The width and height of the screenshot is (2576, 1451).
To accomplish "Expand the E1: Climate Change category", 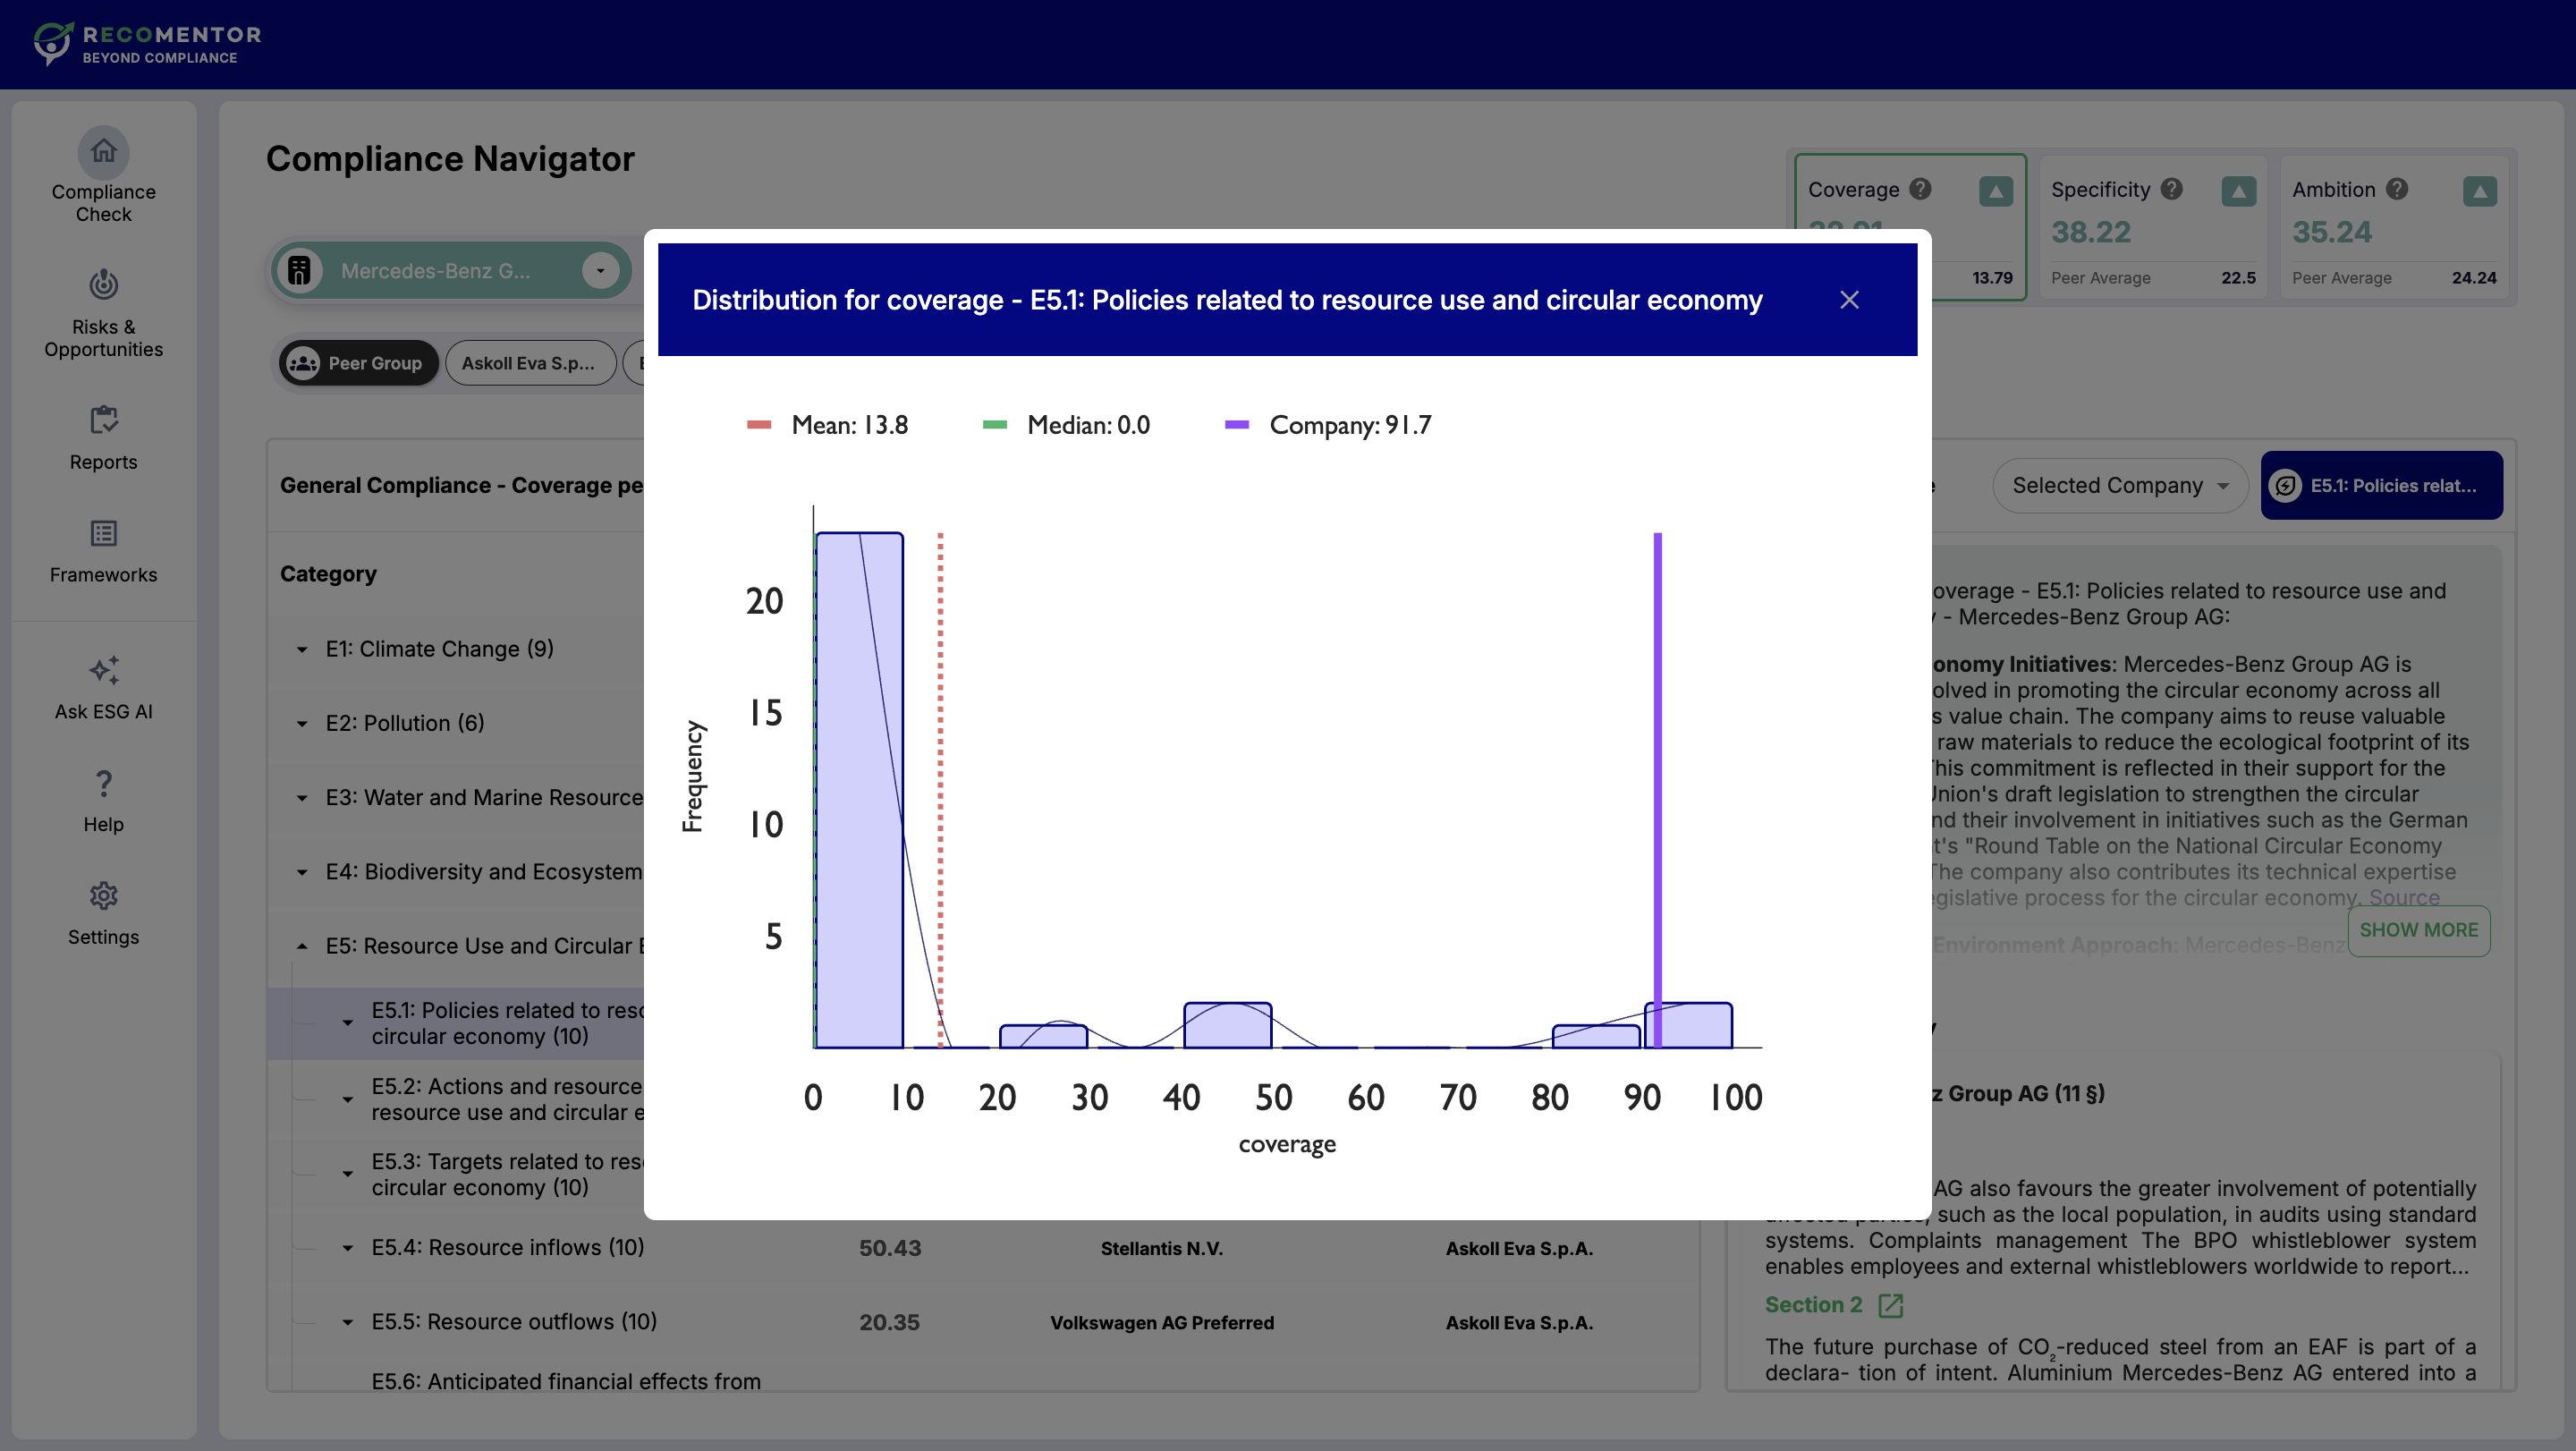I will (x=302, y=649).
